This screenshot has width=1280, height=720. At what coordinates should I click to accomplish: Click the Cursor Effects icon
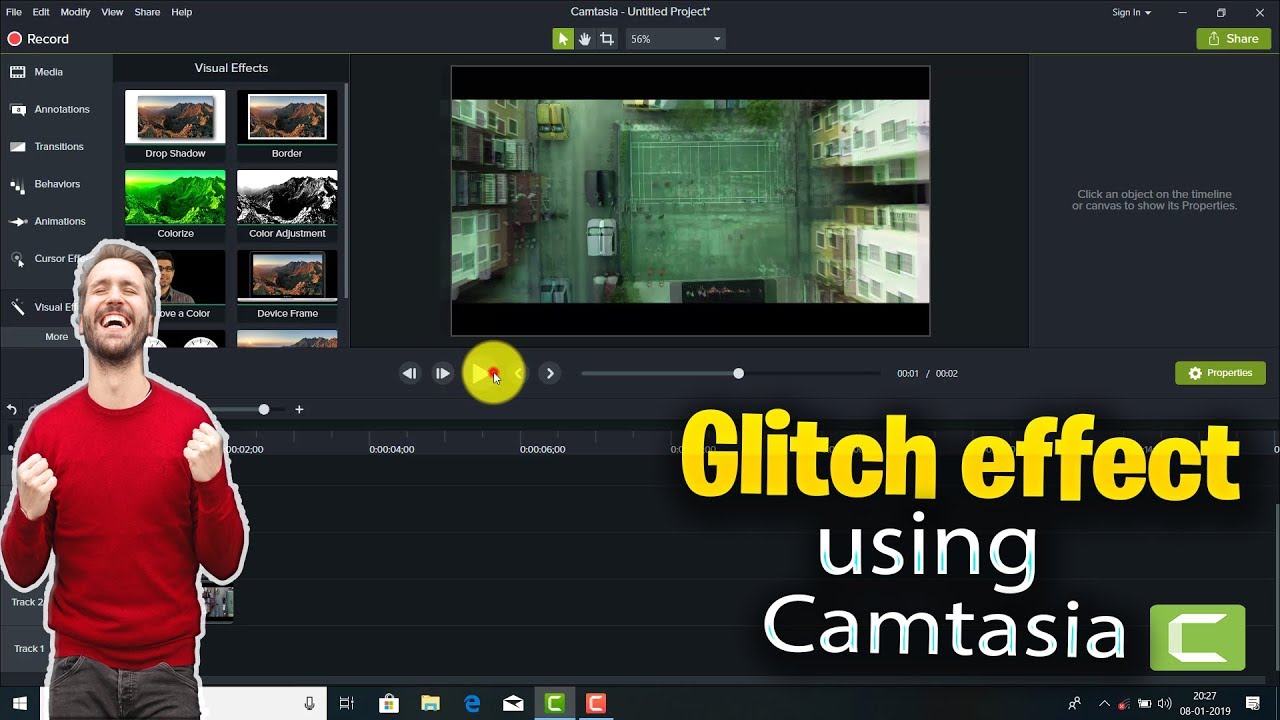click(x=17, y=259)
